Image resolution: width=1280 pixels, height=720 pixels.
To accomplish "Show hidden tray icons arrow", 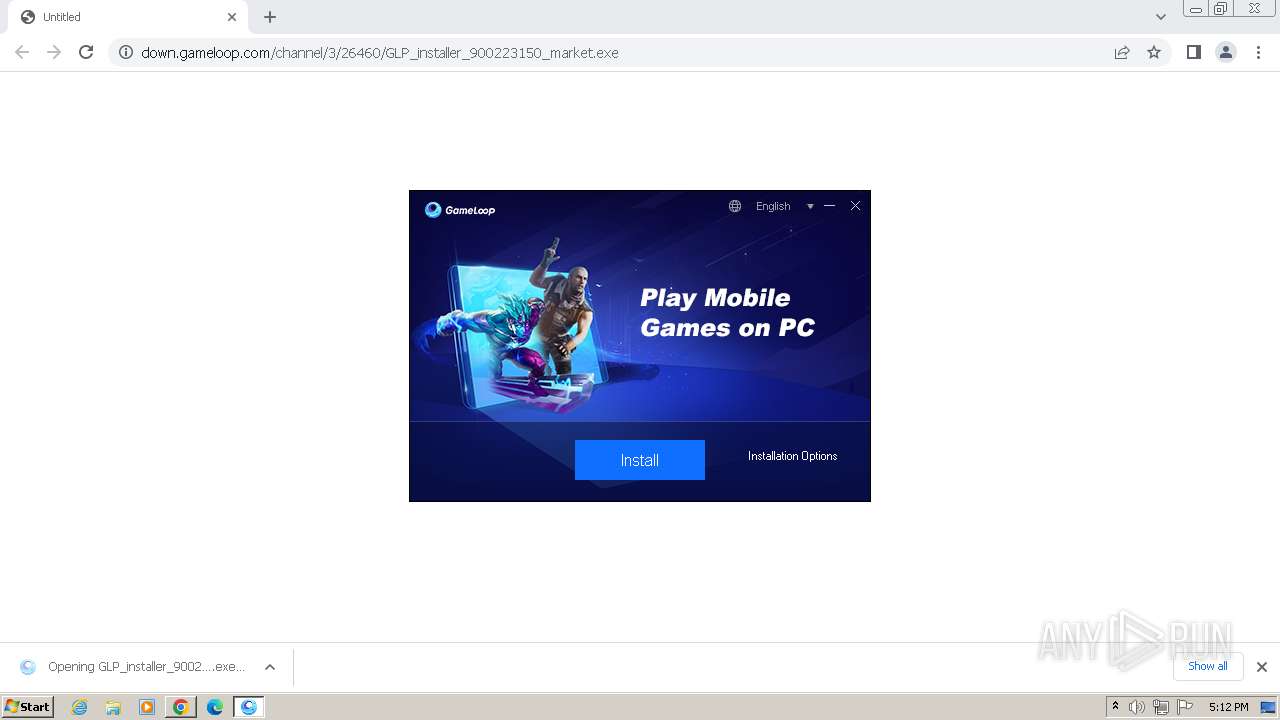I will pyautogui.click(x=1115, y=707).
